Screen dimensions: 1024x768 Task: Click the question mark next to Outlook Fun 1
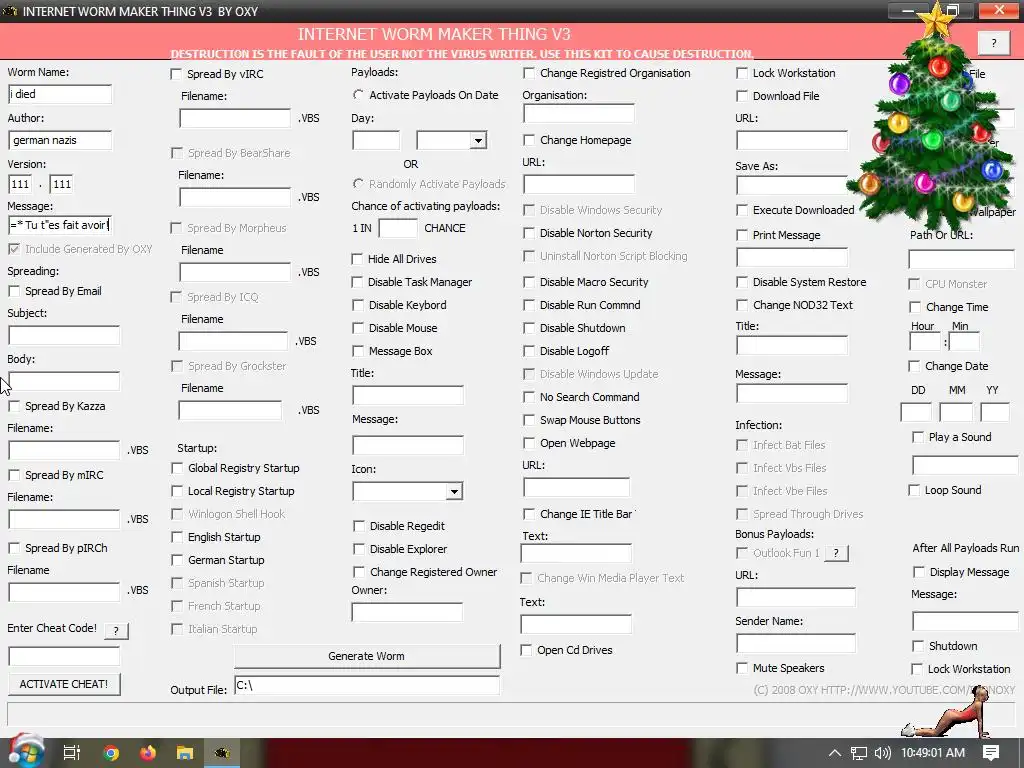click(x=836, y=553)
